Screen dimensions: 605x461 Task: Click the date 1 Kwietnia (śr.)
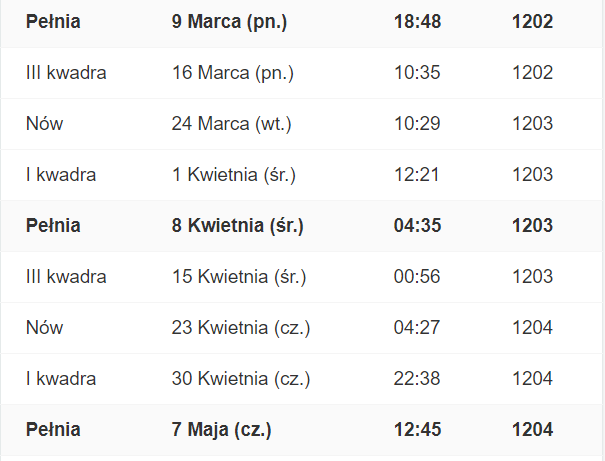[x=234, y=175]
